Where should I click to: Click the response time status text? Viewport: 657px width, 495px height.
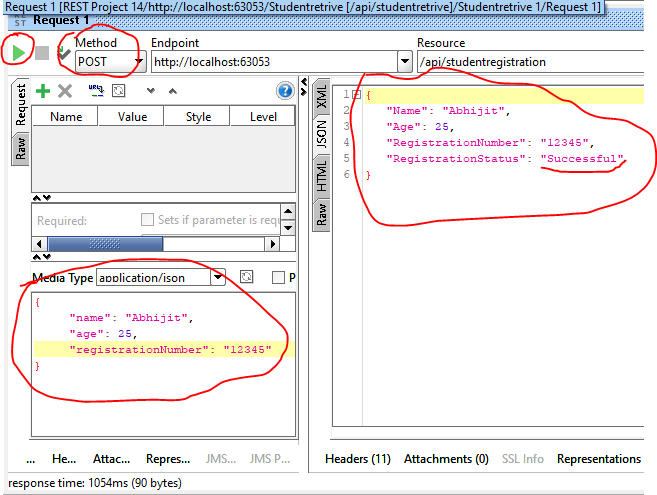click(x=95, y=483)
